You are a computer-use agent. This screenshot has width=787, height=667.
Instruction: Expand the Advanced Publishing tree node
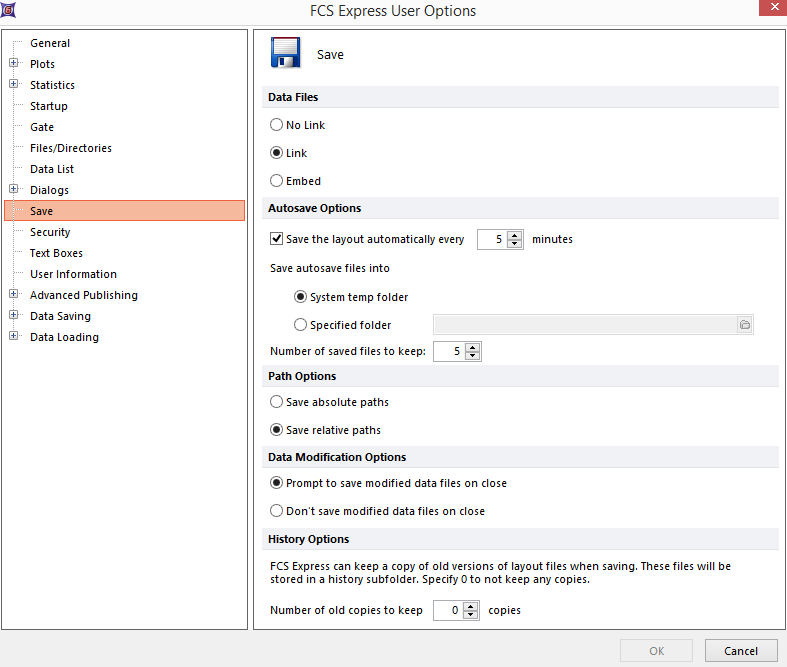click(14, 295)
